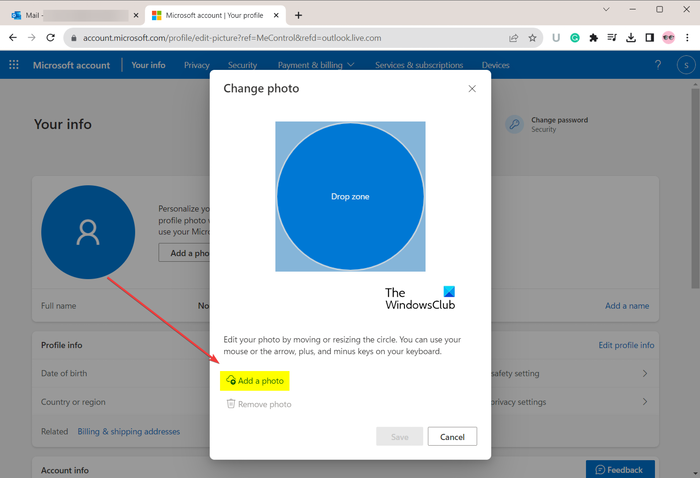The height and width of the screenshot is (478, 700).
Task: Open the media control playlist icon
Action: 612,38
